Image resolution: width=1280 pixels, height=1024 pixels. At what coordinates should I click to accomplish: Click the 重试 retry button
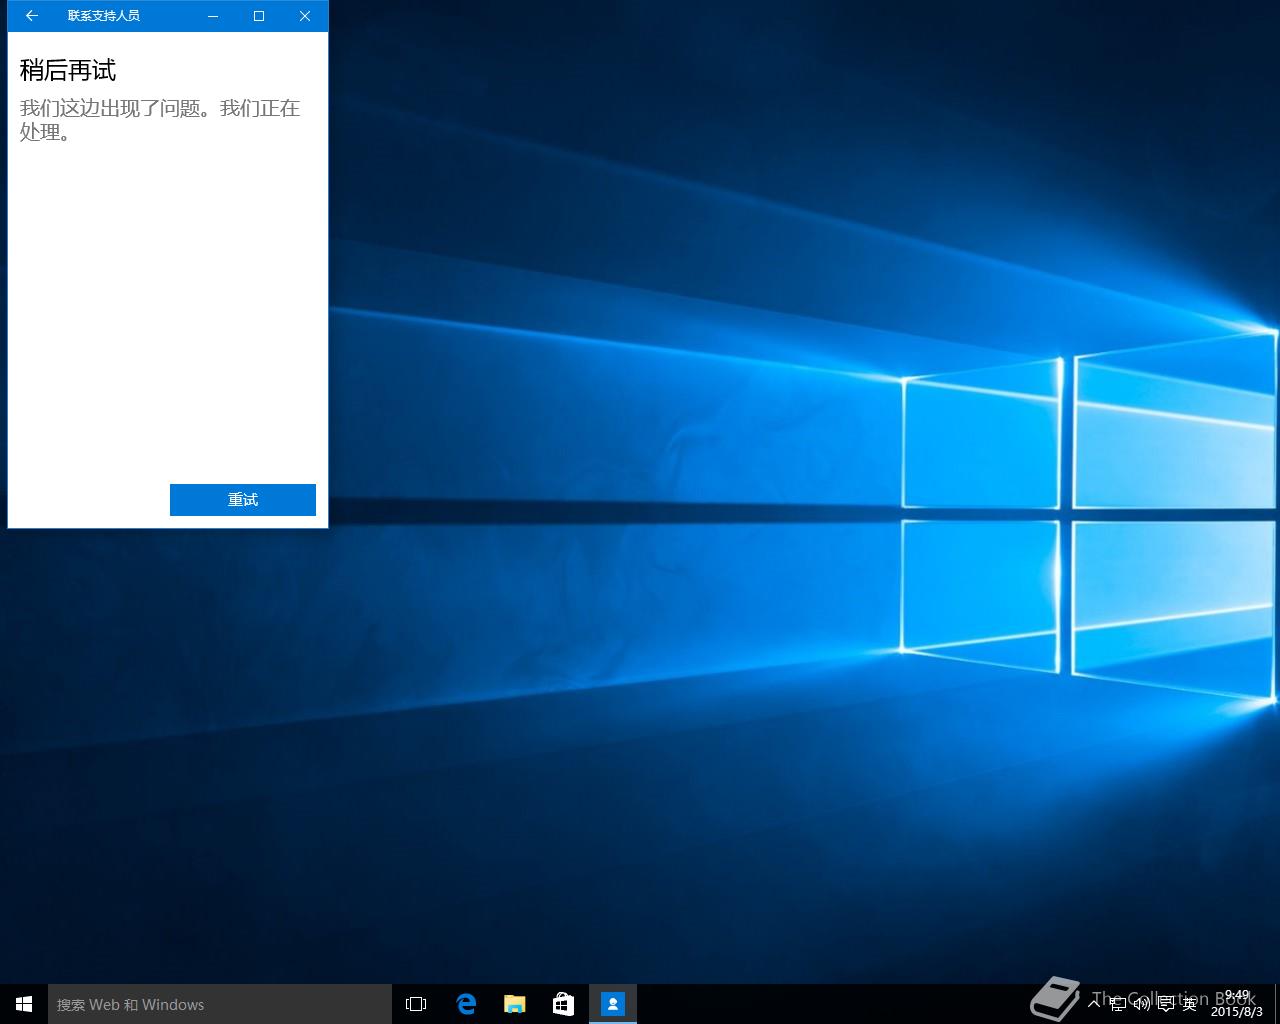(243, 500)
